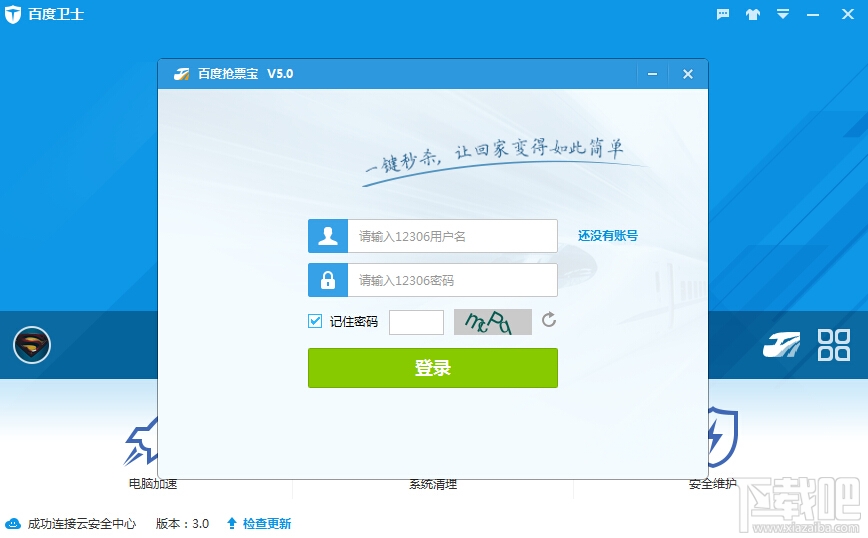This screenshot has height=538, width=868.
Task: Click the 百度抢票宝 V5.0 title text
Action: point(245,74)
